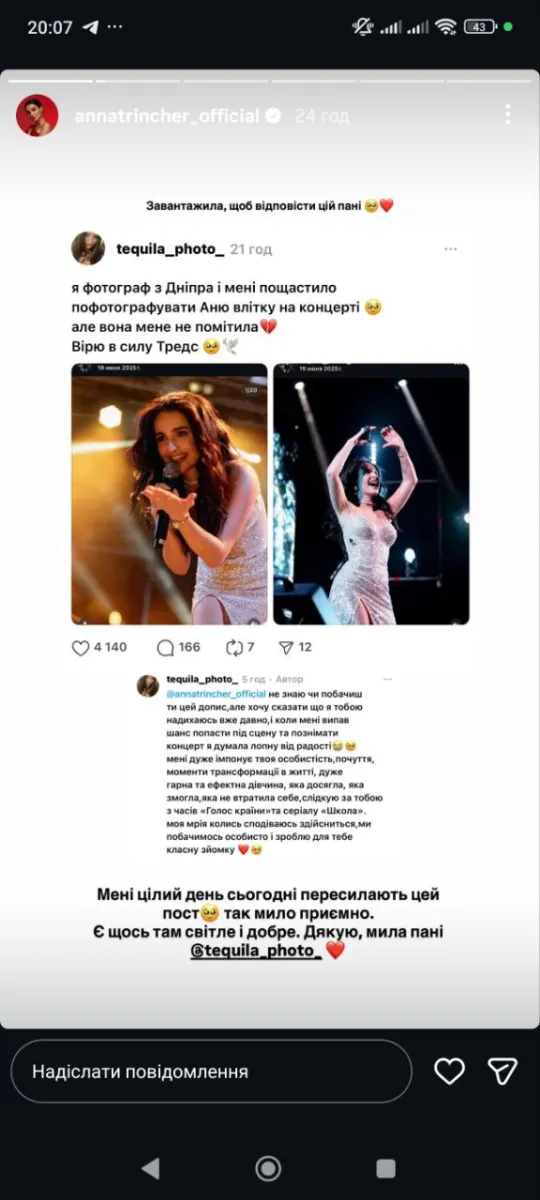
Task: Tap the raised-arms concert photo
Action: point(371,494)
